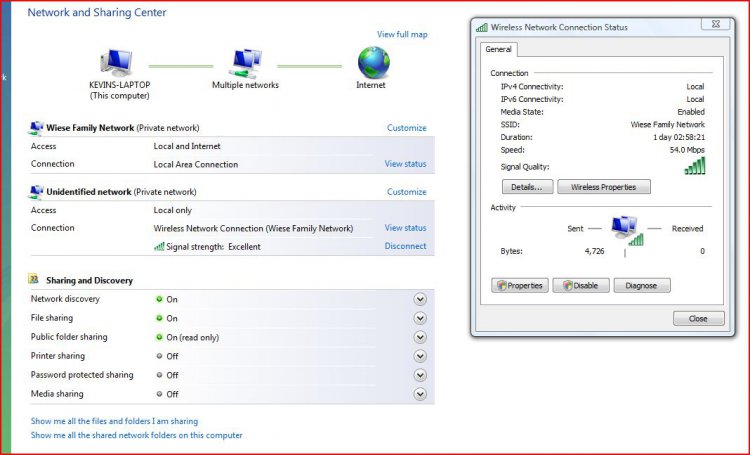Open the View full map link
This screenshot has width=750, height=455.
(401, 35)
